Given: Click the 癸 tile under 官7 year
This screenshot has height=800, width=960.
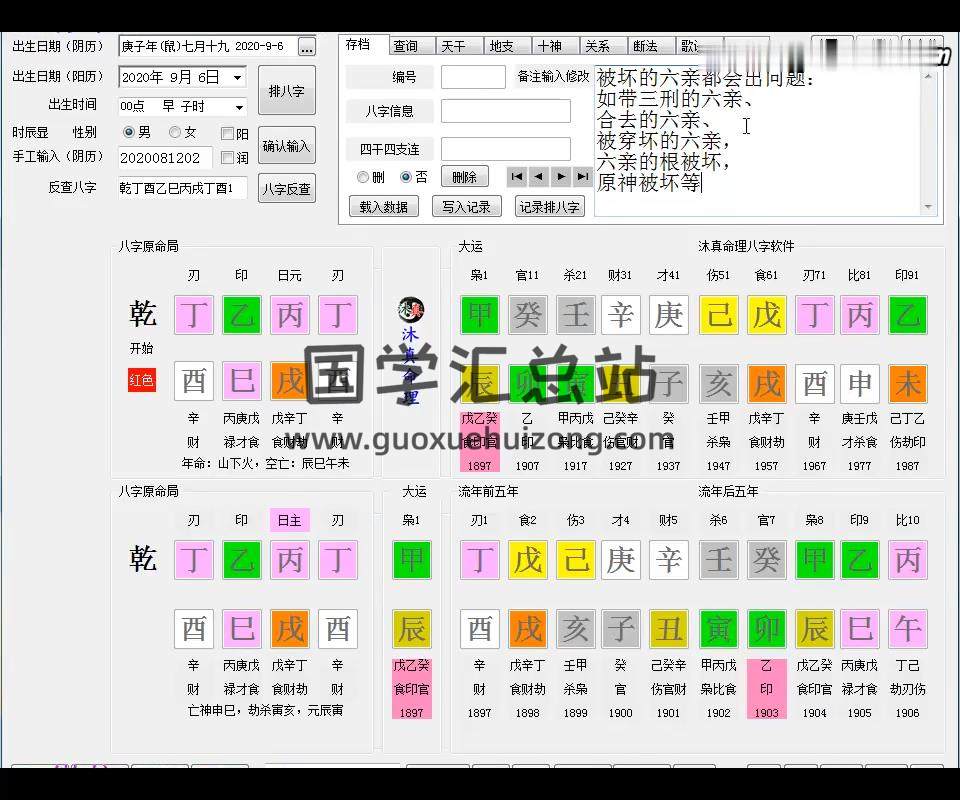Looking at the screenshot, I should 766,560.
